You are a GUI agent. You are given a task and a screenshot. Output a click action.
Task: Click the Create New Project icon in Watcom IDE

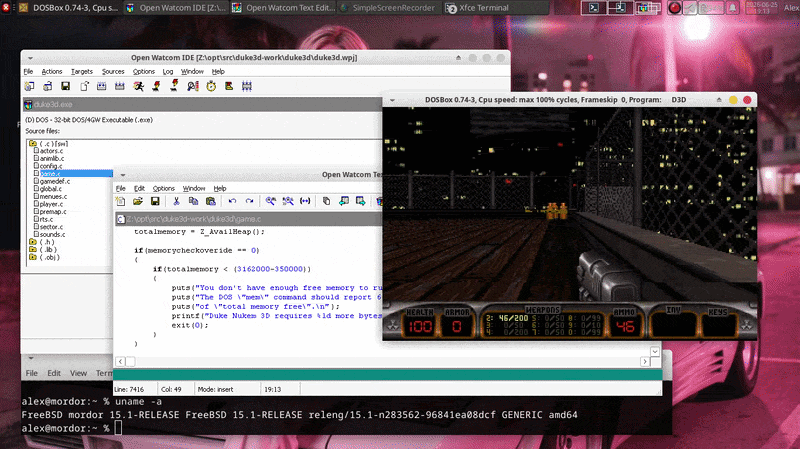pyautogui.click(x=29, y=86)
